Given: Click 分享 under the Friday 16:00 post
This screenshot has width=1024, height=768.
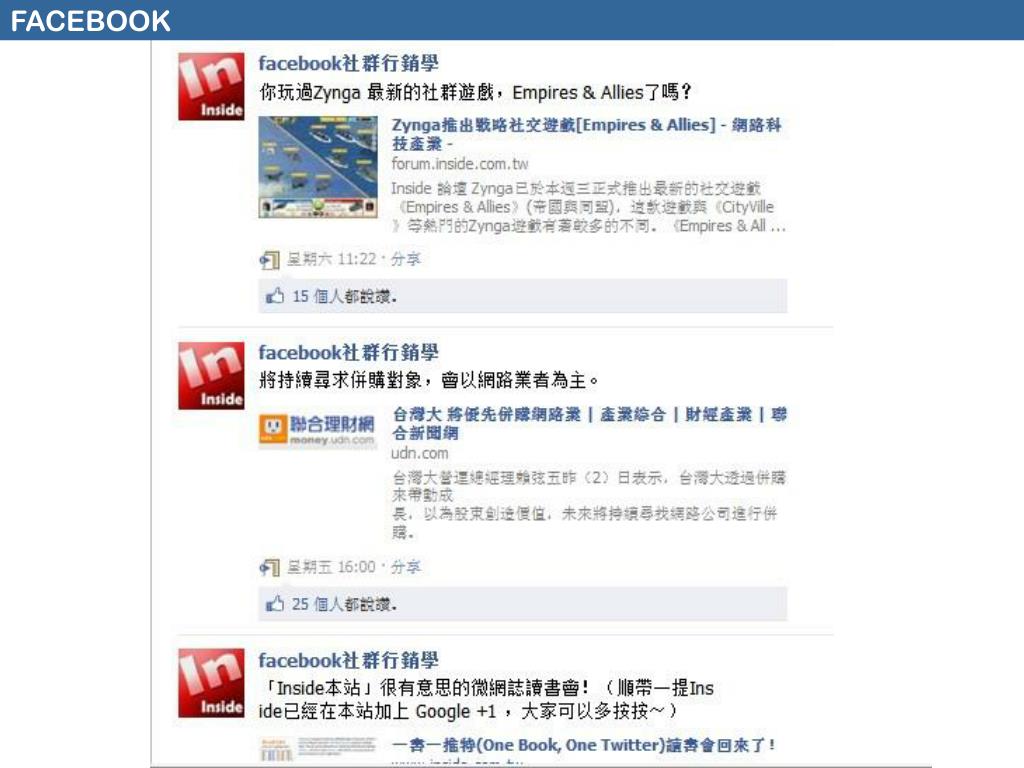Looking at the screenshot, I should [x=406, y=567].
